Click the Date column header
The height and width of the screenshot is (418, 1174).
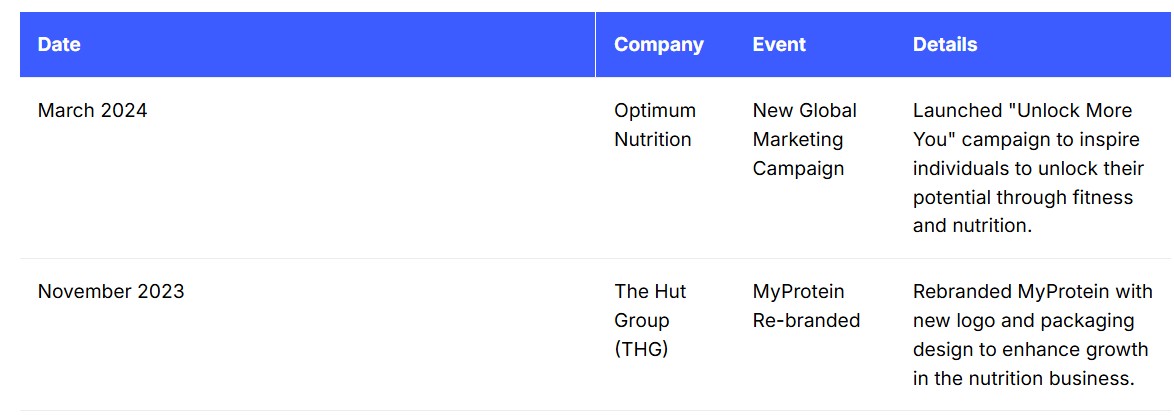pos(59,45)
